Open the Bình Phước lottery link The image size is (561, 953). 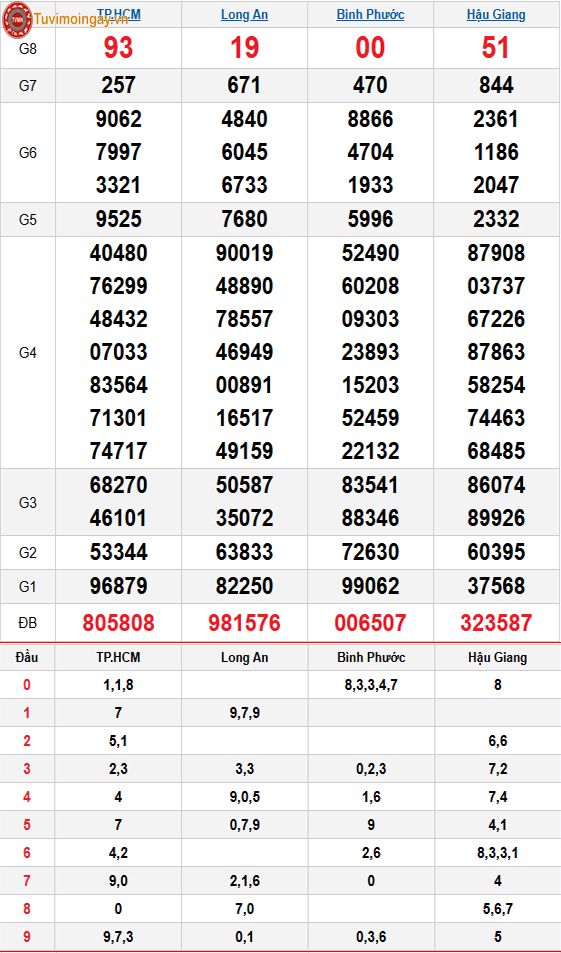[370, 14]
